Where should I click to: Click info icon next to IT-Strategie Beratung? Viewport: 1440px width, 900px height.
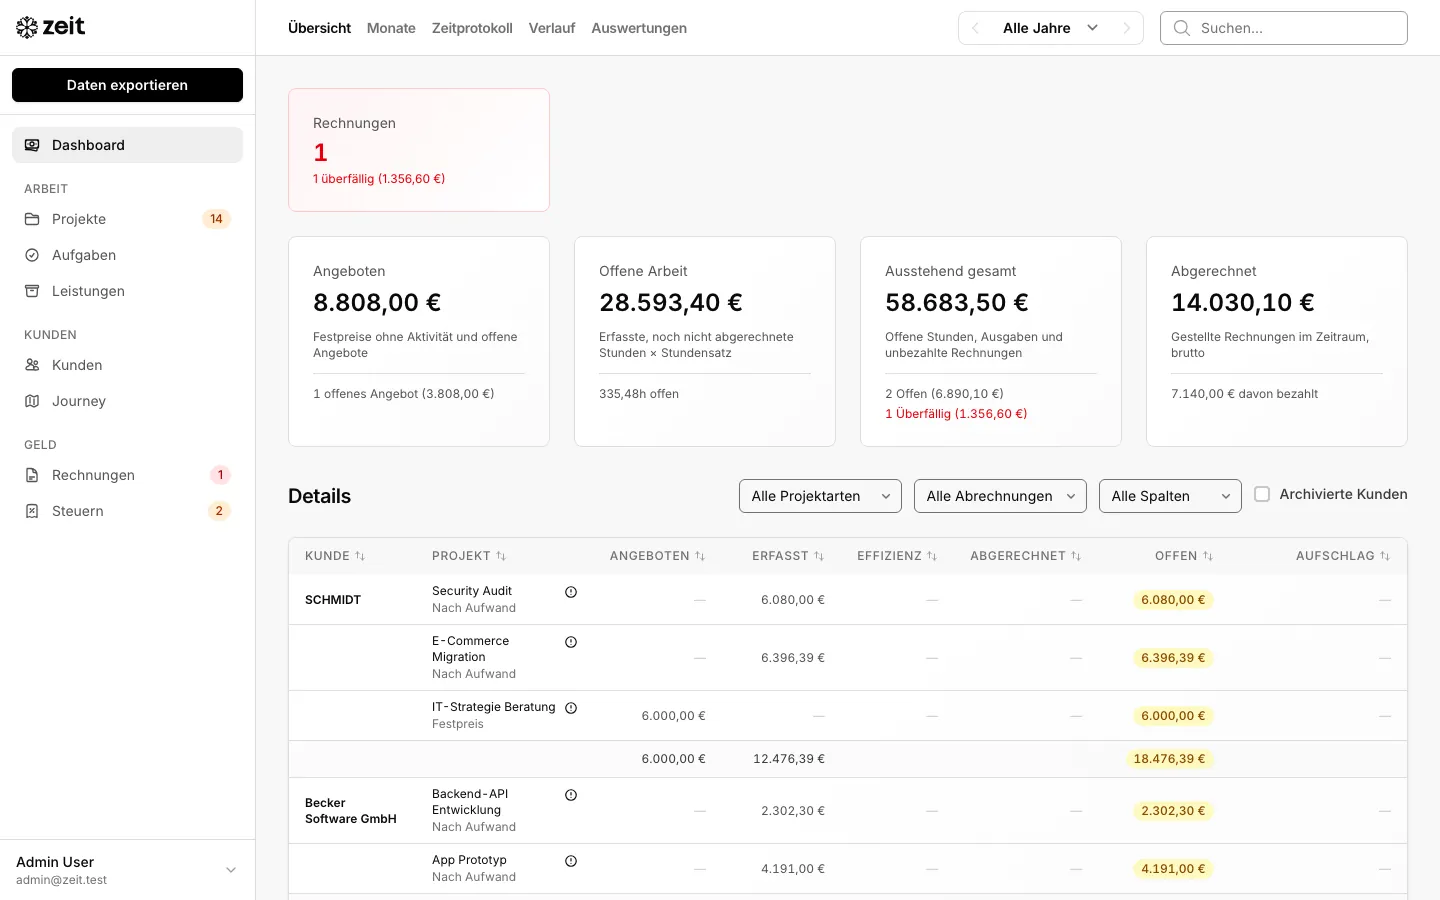(x=571, y=708)
